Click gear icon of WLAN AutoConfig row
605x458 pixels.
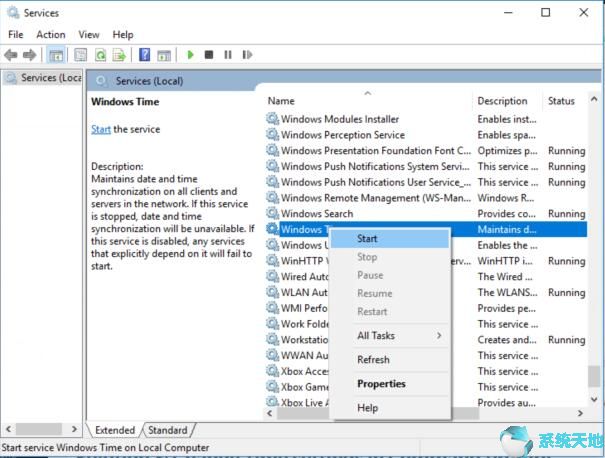pos(272,292)
